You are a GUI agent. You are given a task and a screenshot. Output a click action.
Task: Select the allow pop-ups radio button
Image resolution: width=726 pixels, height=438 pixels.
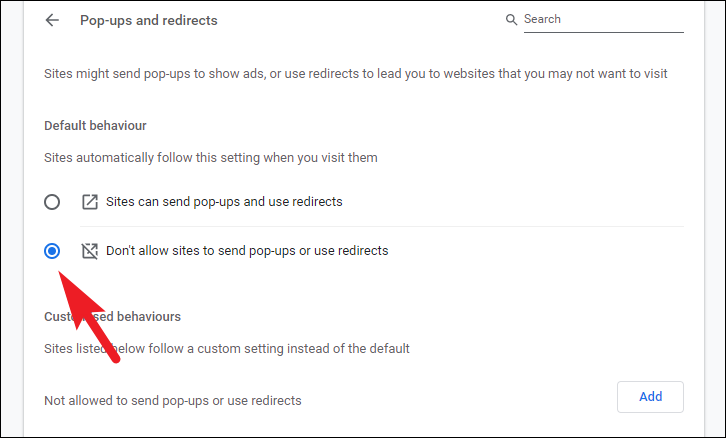[52, 202]
